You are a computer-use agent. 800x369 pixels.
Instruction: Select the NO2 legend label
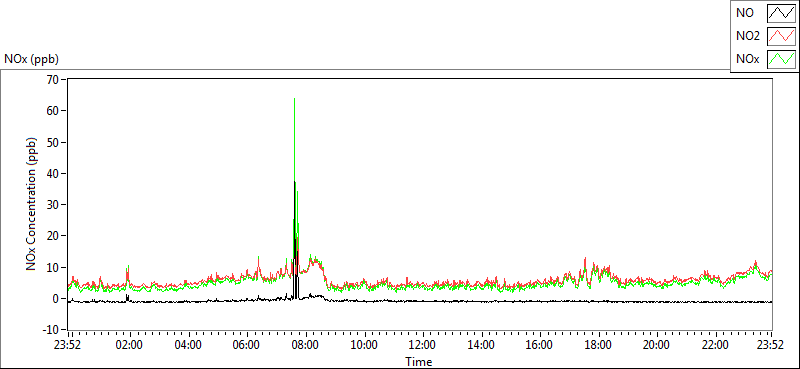[x=747, y=36]
